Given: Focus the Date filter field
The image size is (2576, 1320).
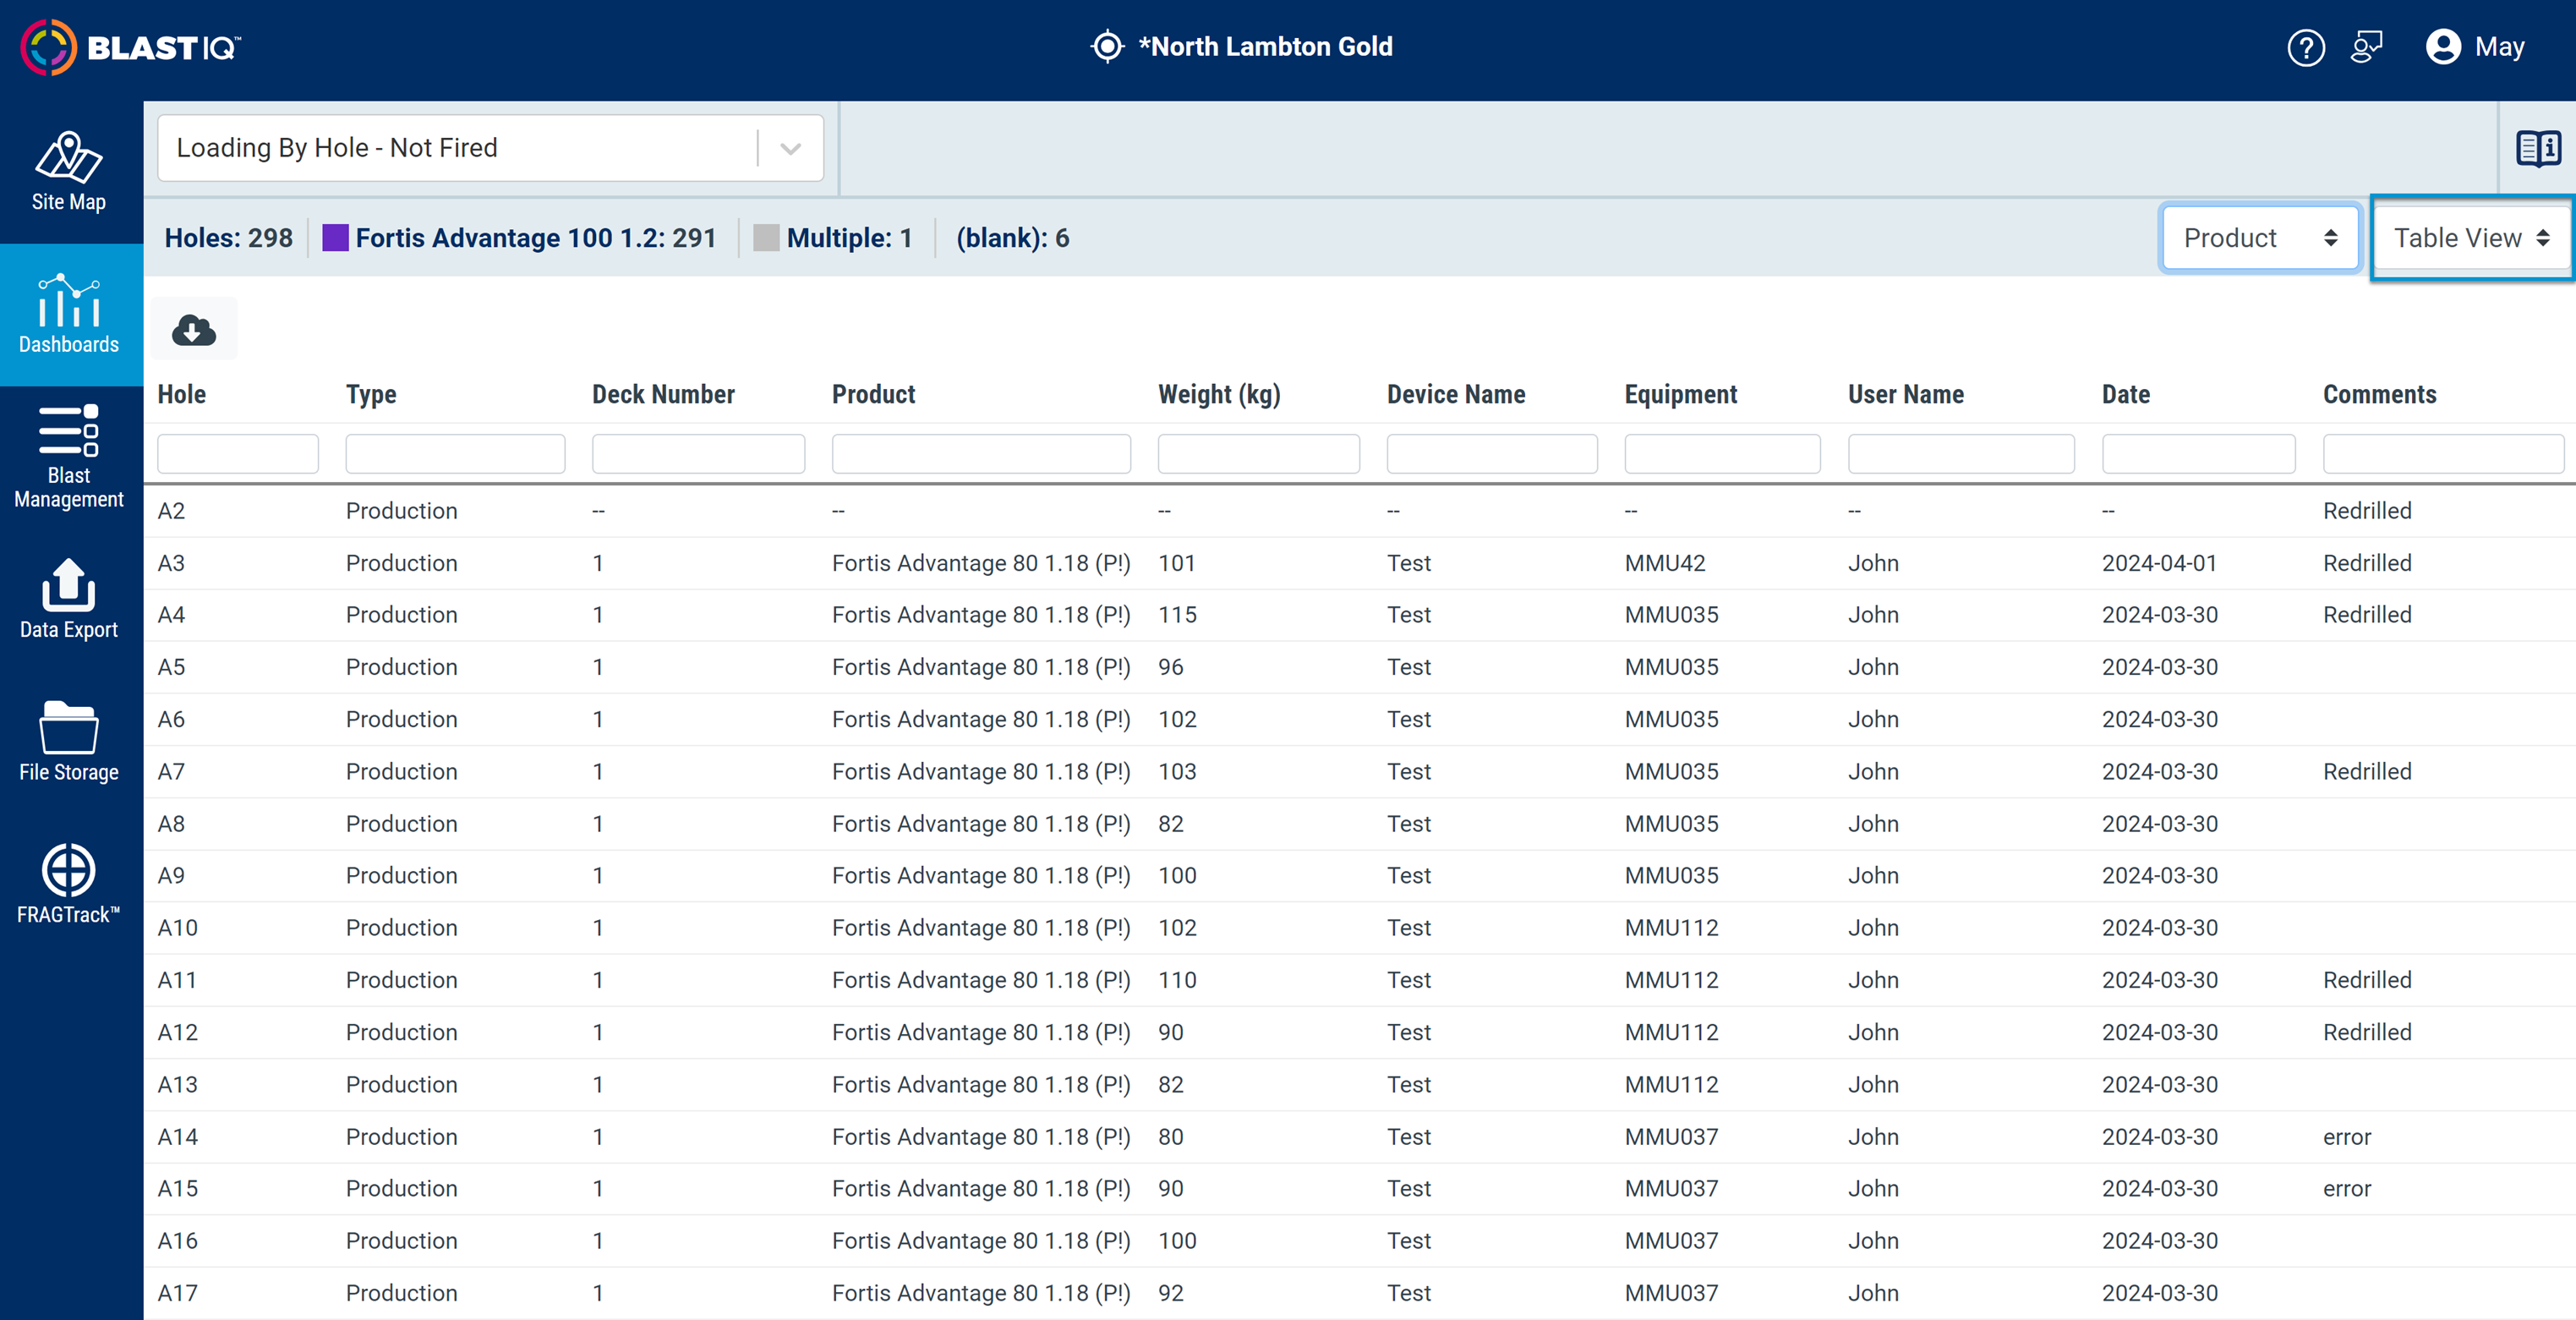Looking at the screenshot, I should coord(2198,453).
